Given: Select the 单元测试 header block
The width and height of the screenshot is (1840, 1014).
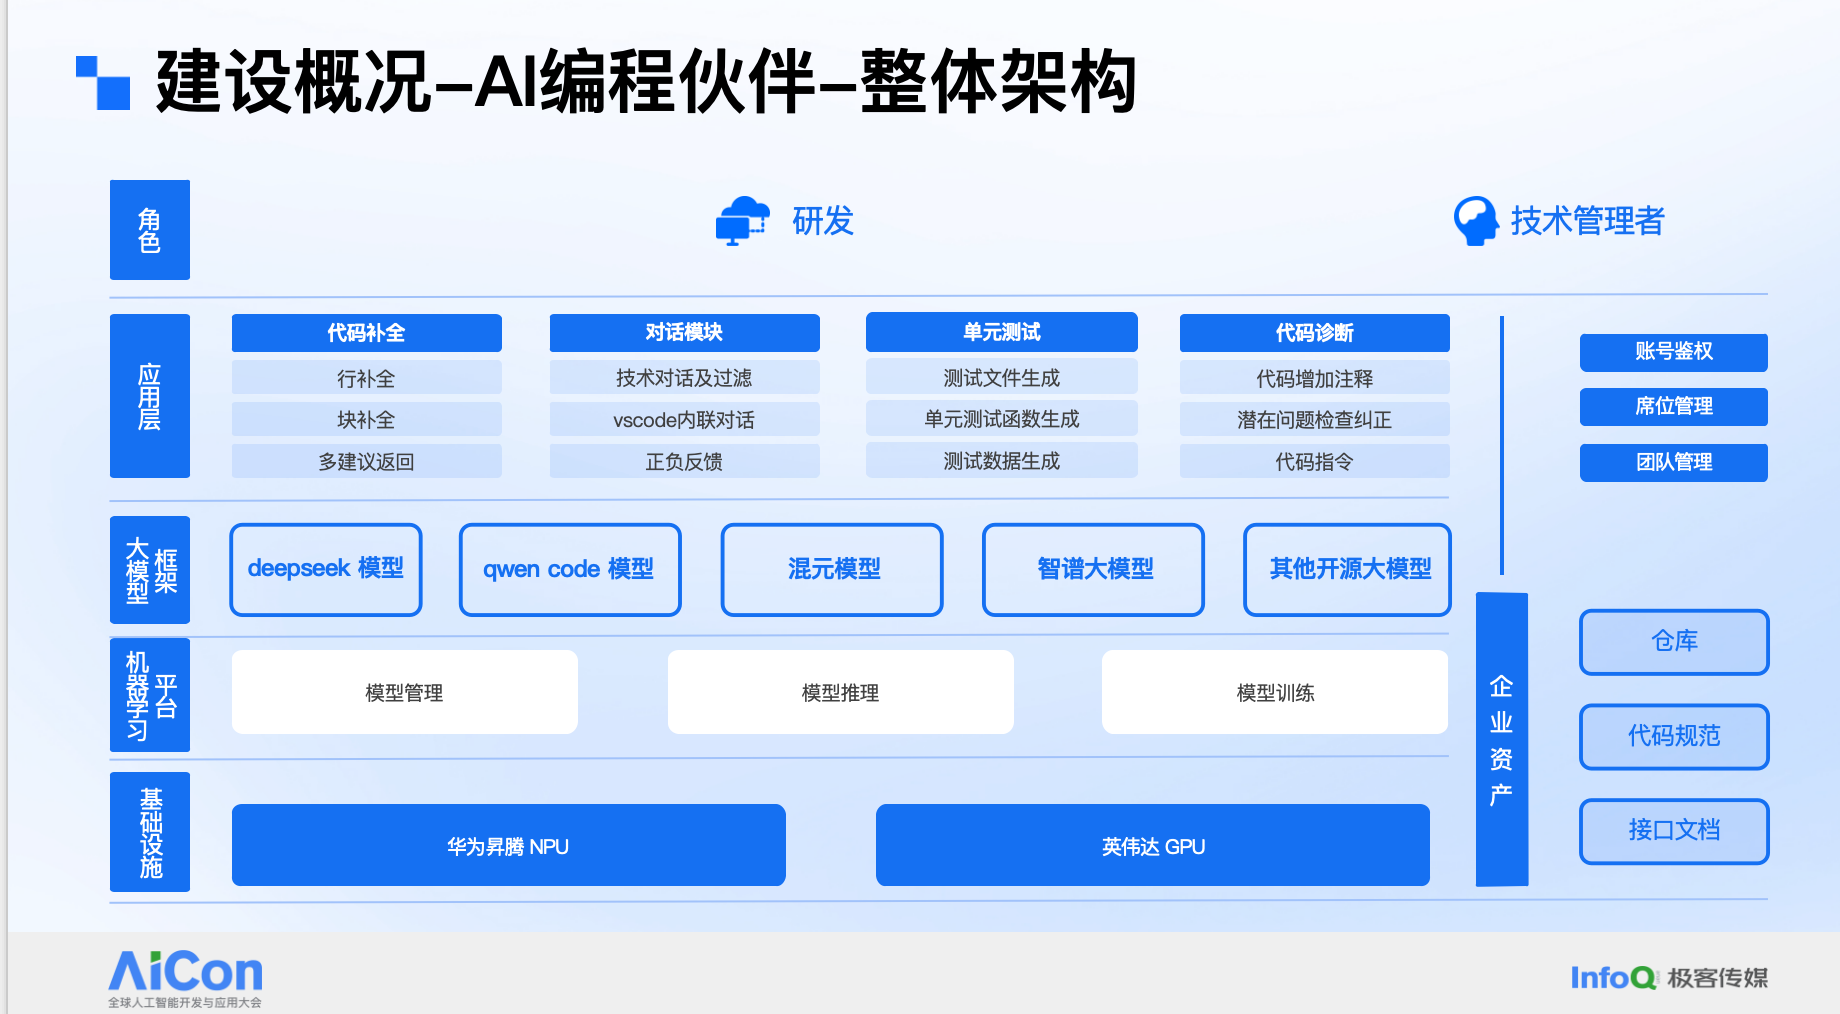Looking at the screenshot, I should (x=1002, y=332).
